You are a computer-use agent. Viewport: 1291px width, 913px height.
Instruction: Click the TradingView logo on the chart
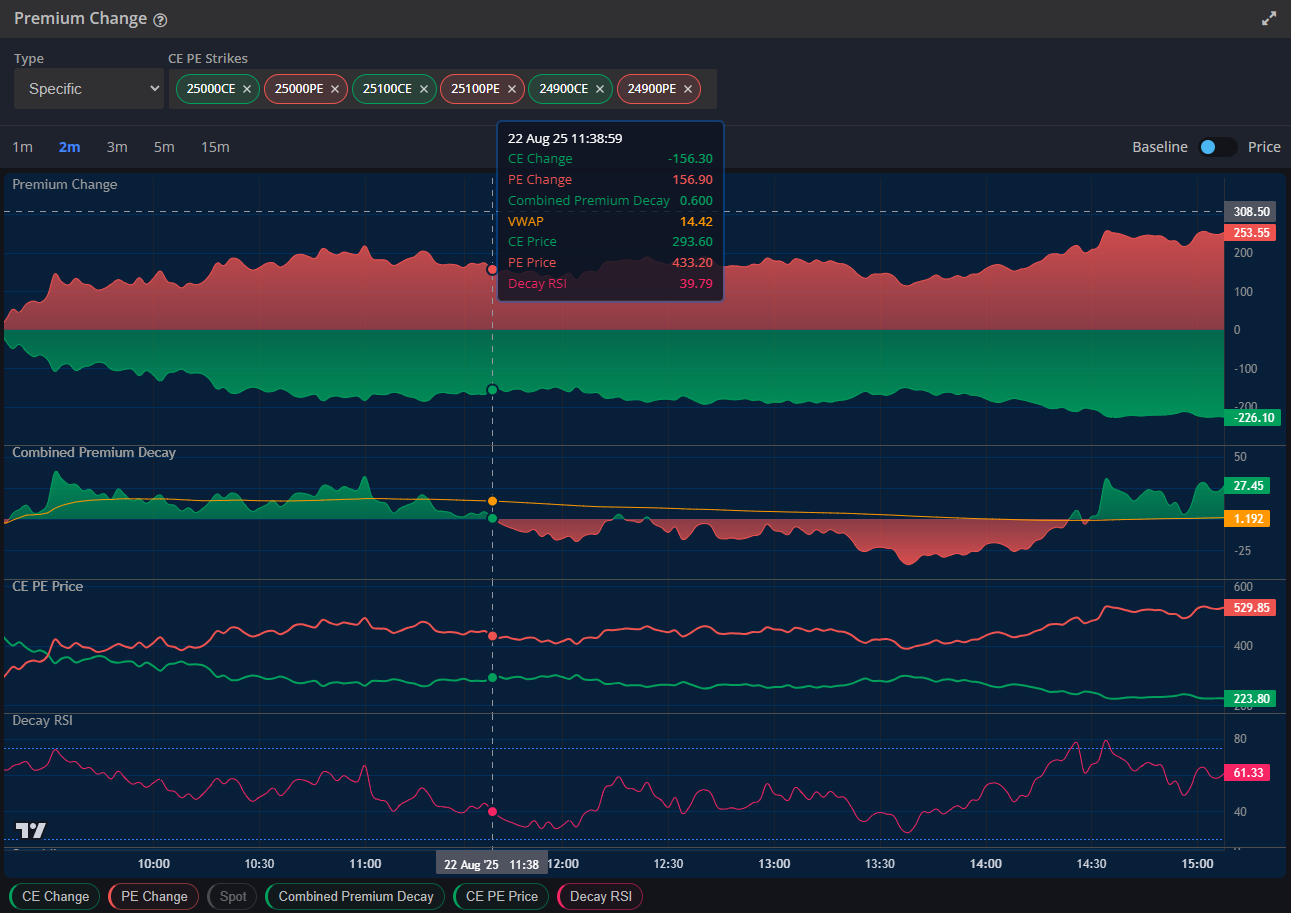31,830
